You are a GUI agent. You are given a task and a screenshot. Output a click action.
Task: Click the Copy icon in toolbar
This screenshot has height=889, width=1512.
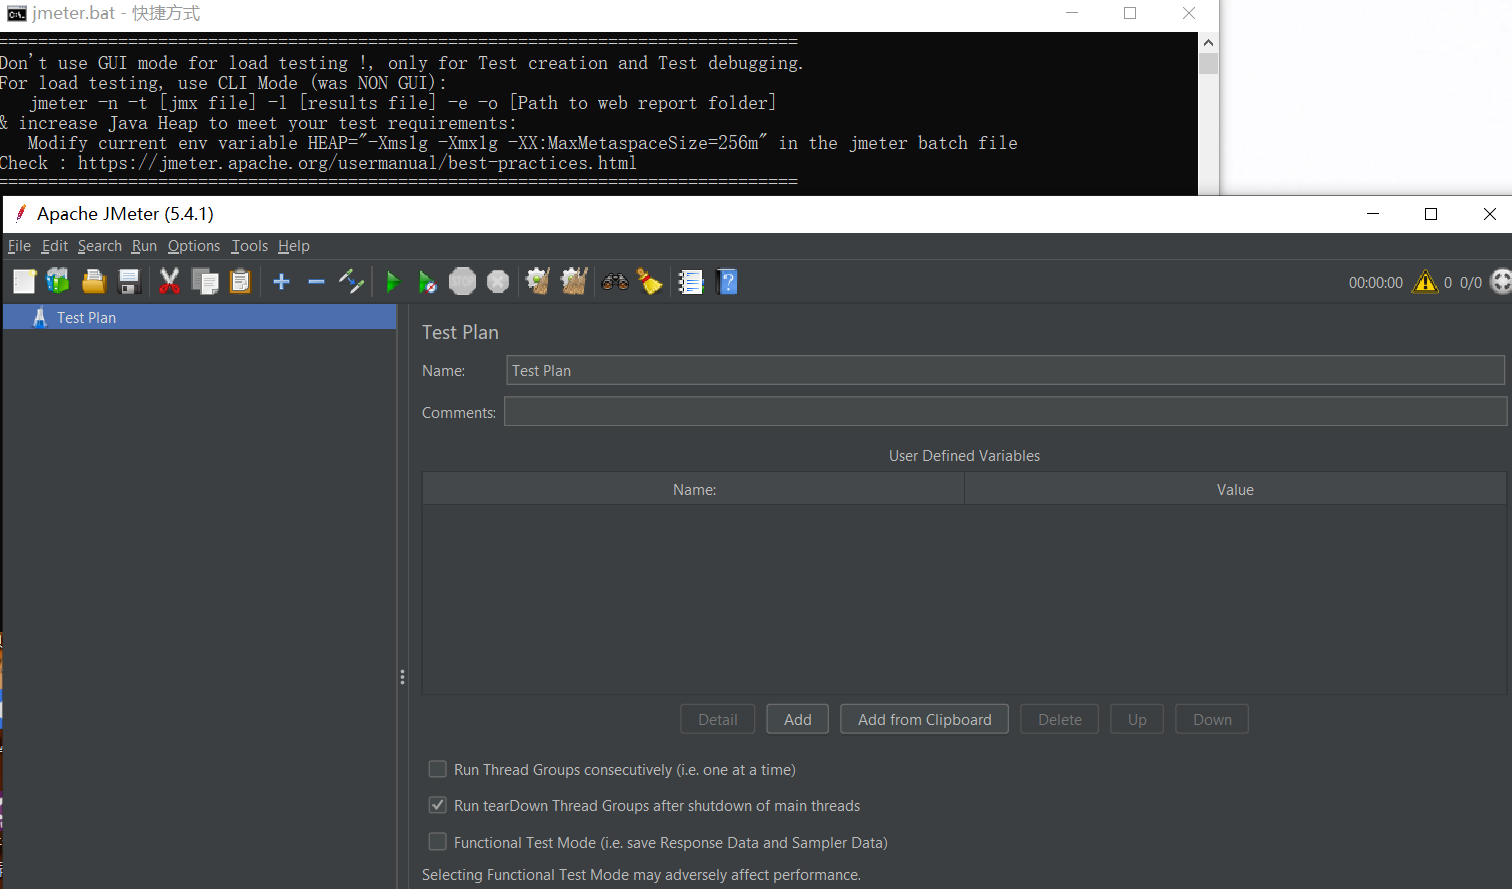(205, 282)
